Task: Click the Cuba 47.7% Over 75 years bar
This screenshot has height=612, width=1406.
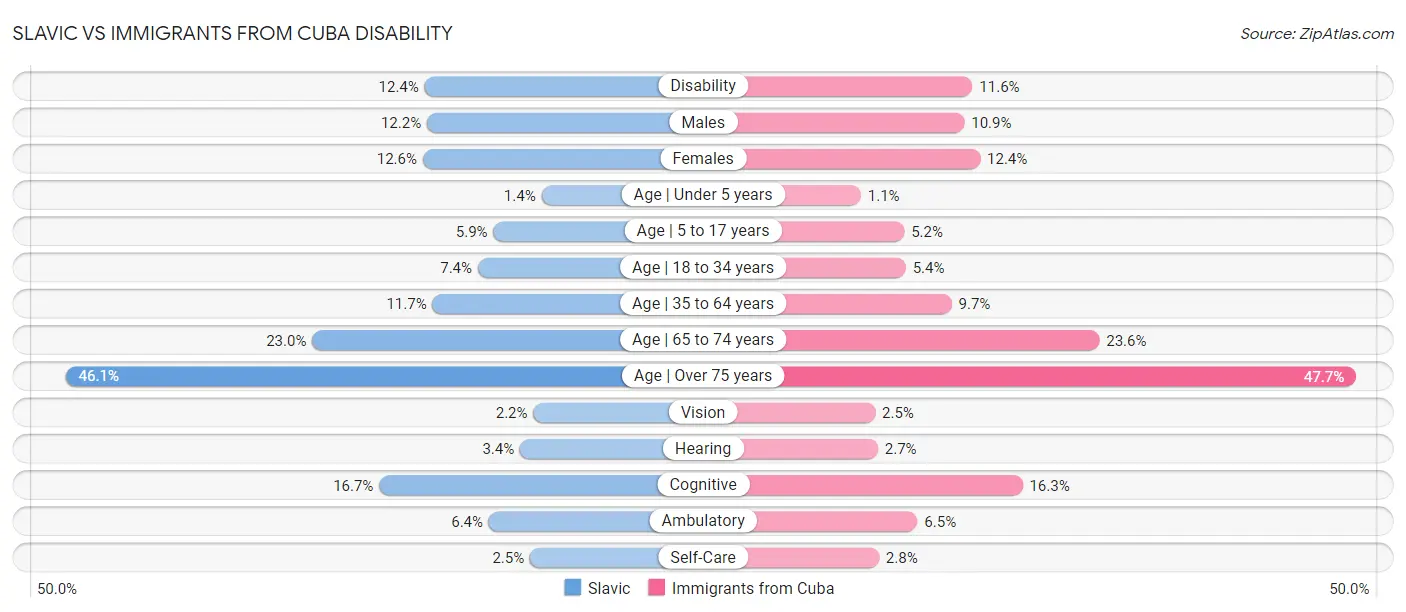Action: [1070, 376]
